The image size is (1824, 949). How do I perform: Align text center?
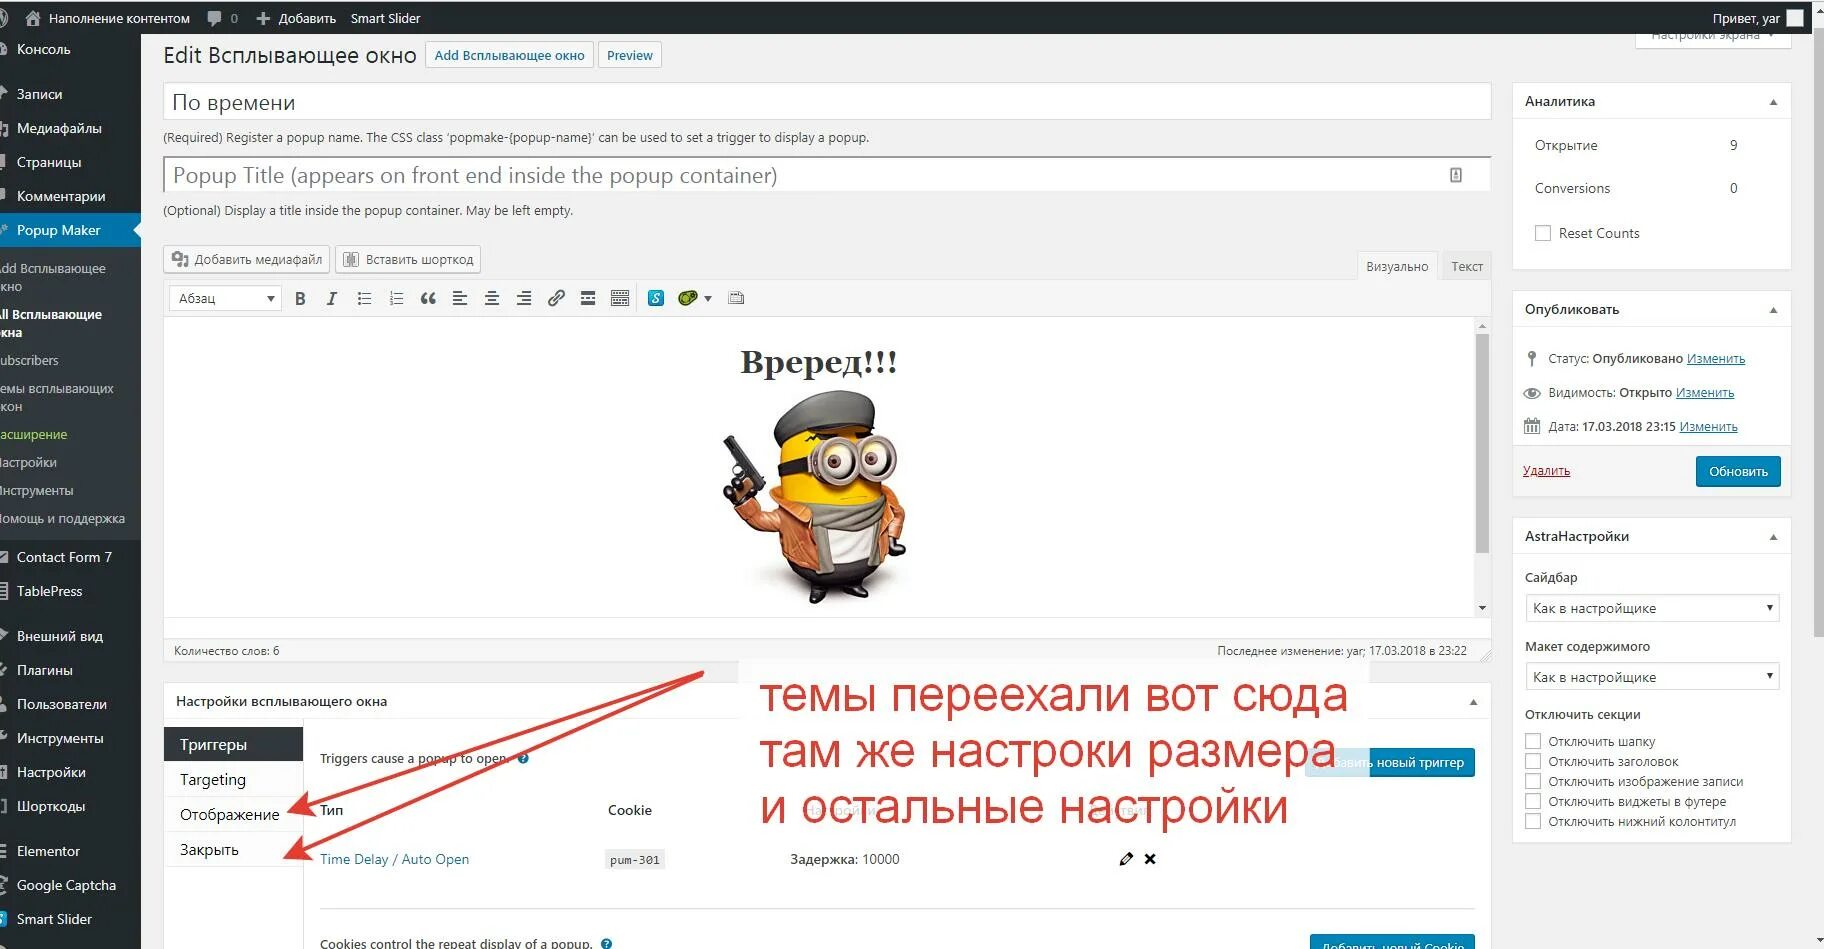click(492, 298)
